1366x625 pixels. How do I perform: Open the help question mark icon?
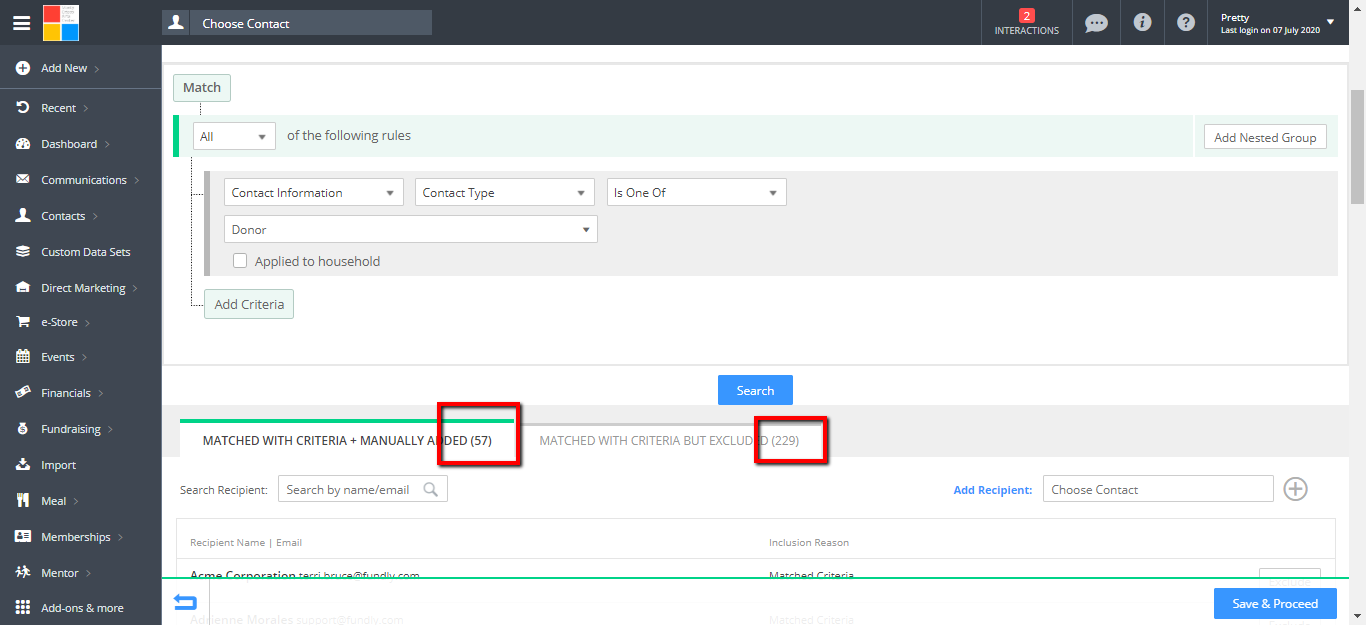click(x=1186, y=22)
